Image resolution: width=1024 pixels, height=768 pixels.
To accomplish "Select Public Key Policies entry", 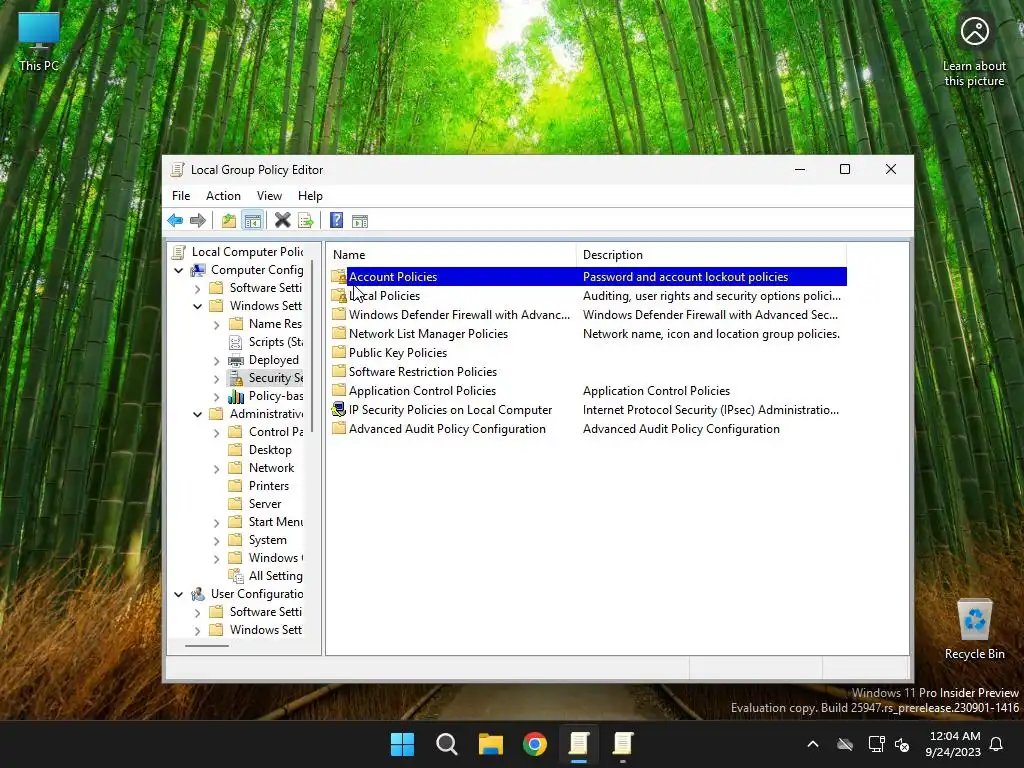I will pyautogui.click(x=398, y=353).
